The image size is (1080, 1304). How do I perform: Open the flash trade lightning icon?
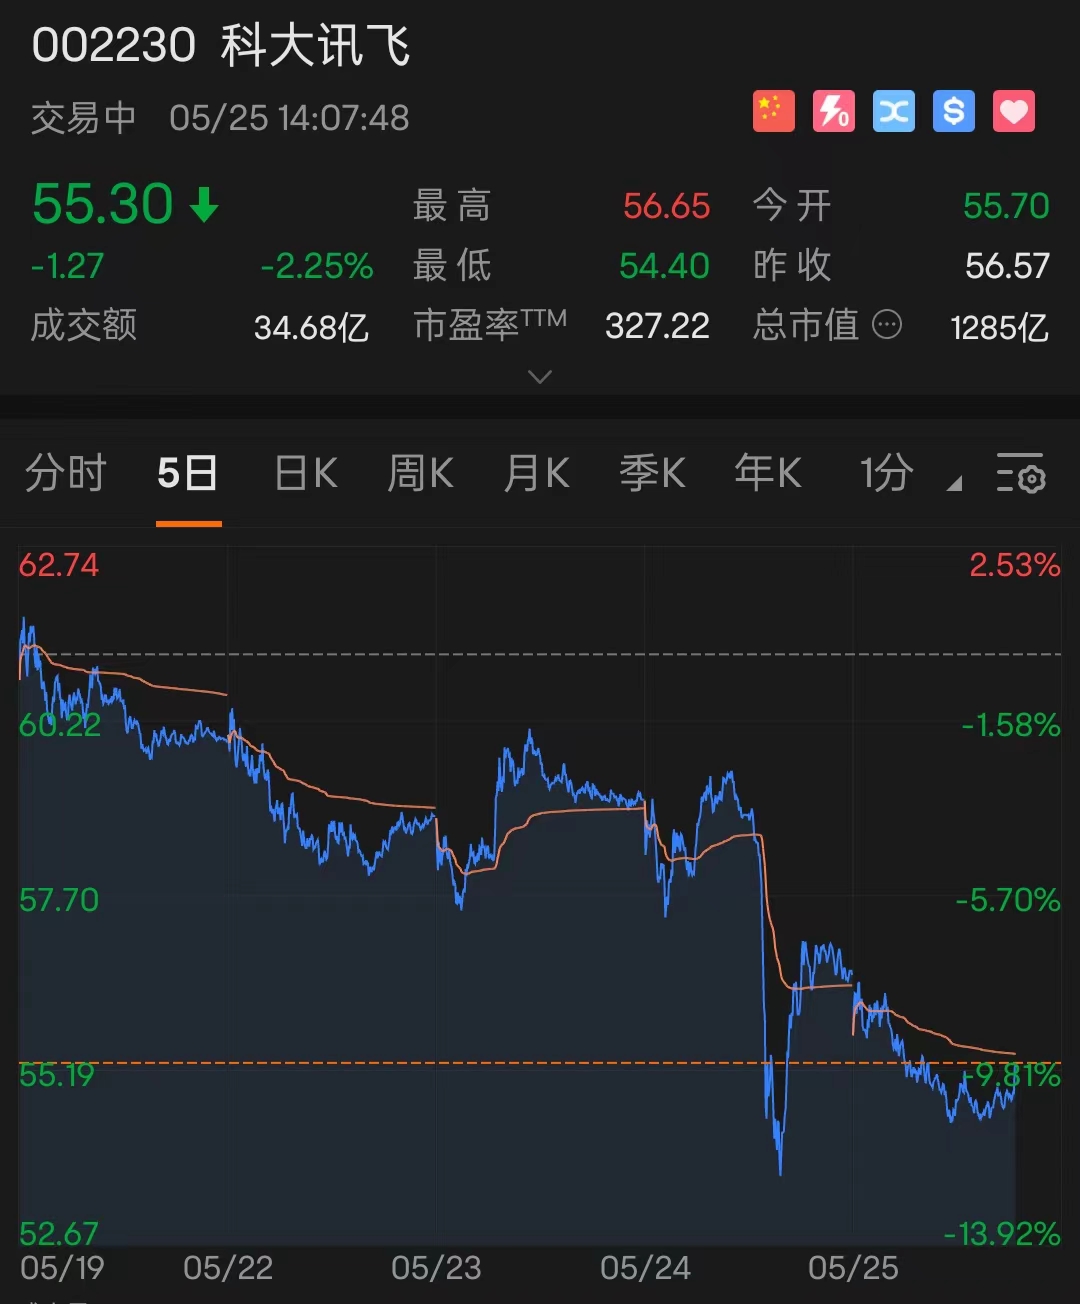click(832, 110)
